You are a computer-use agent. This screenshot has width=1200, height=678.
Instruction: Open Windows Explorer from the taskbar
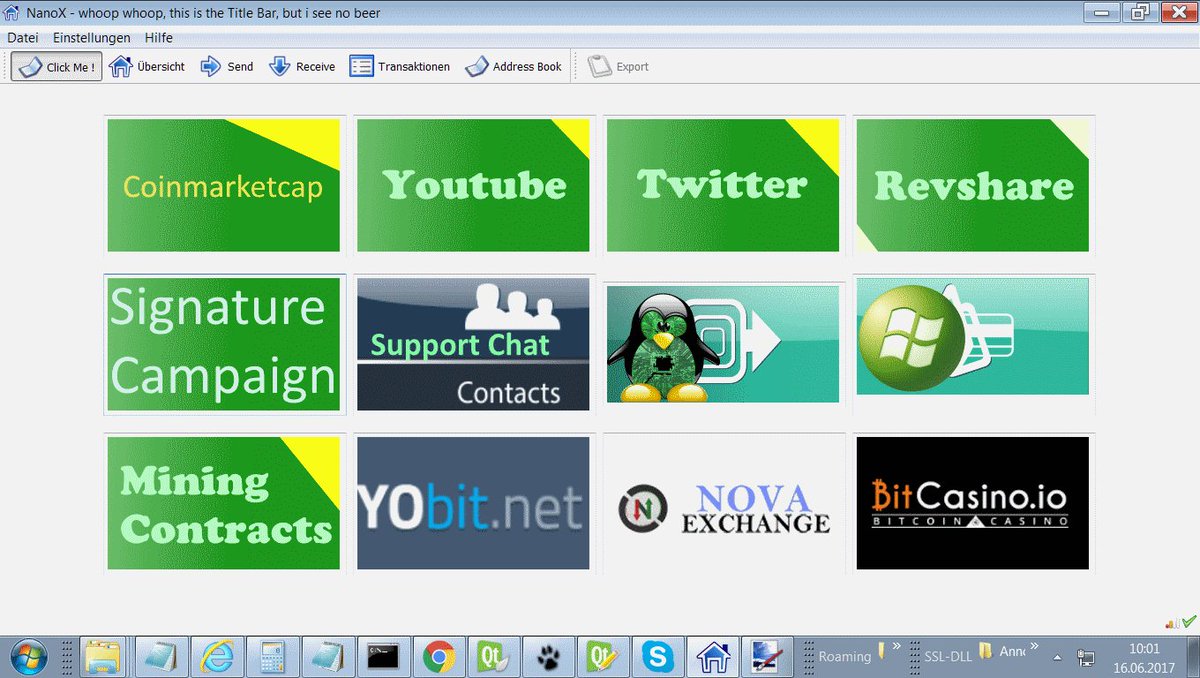click(x=103, y=657)
